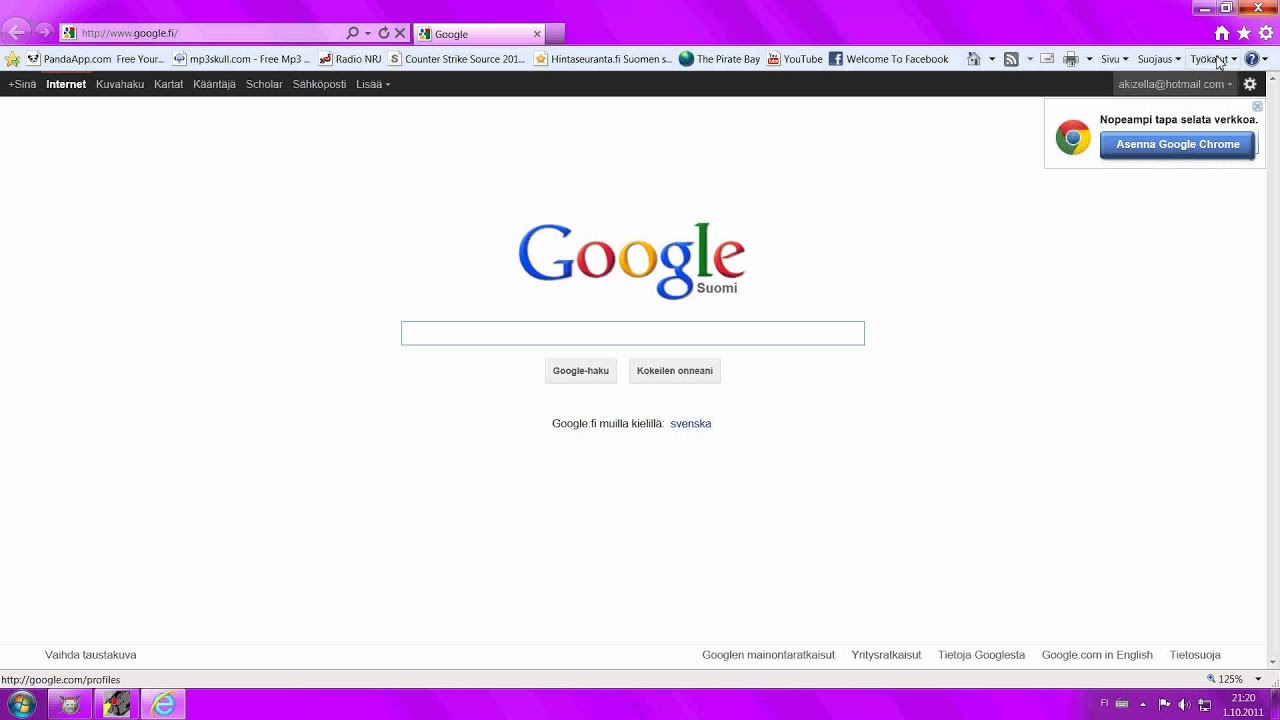This screenshot has height=720, width=1280.
Task: Click the Help question mark icon
Action: [x=1252, y=59]
